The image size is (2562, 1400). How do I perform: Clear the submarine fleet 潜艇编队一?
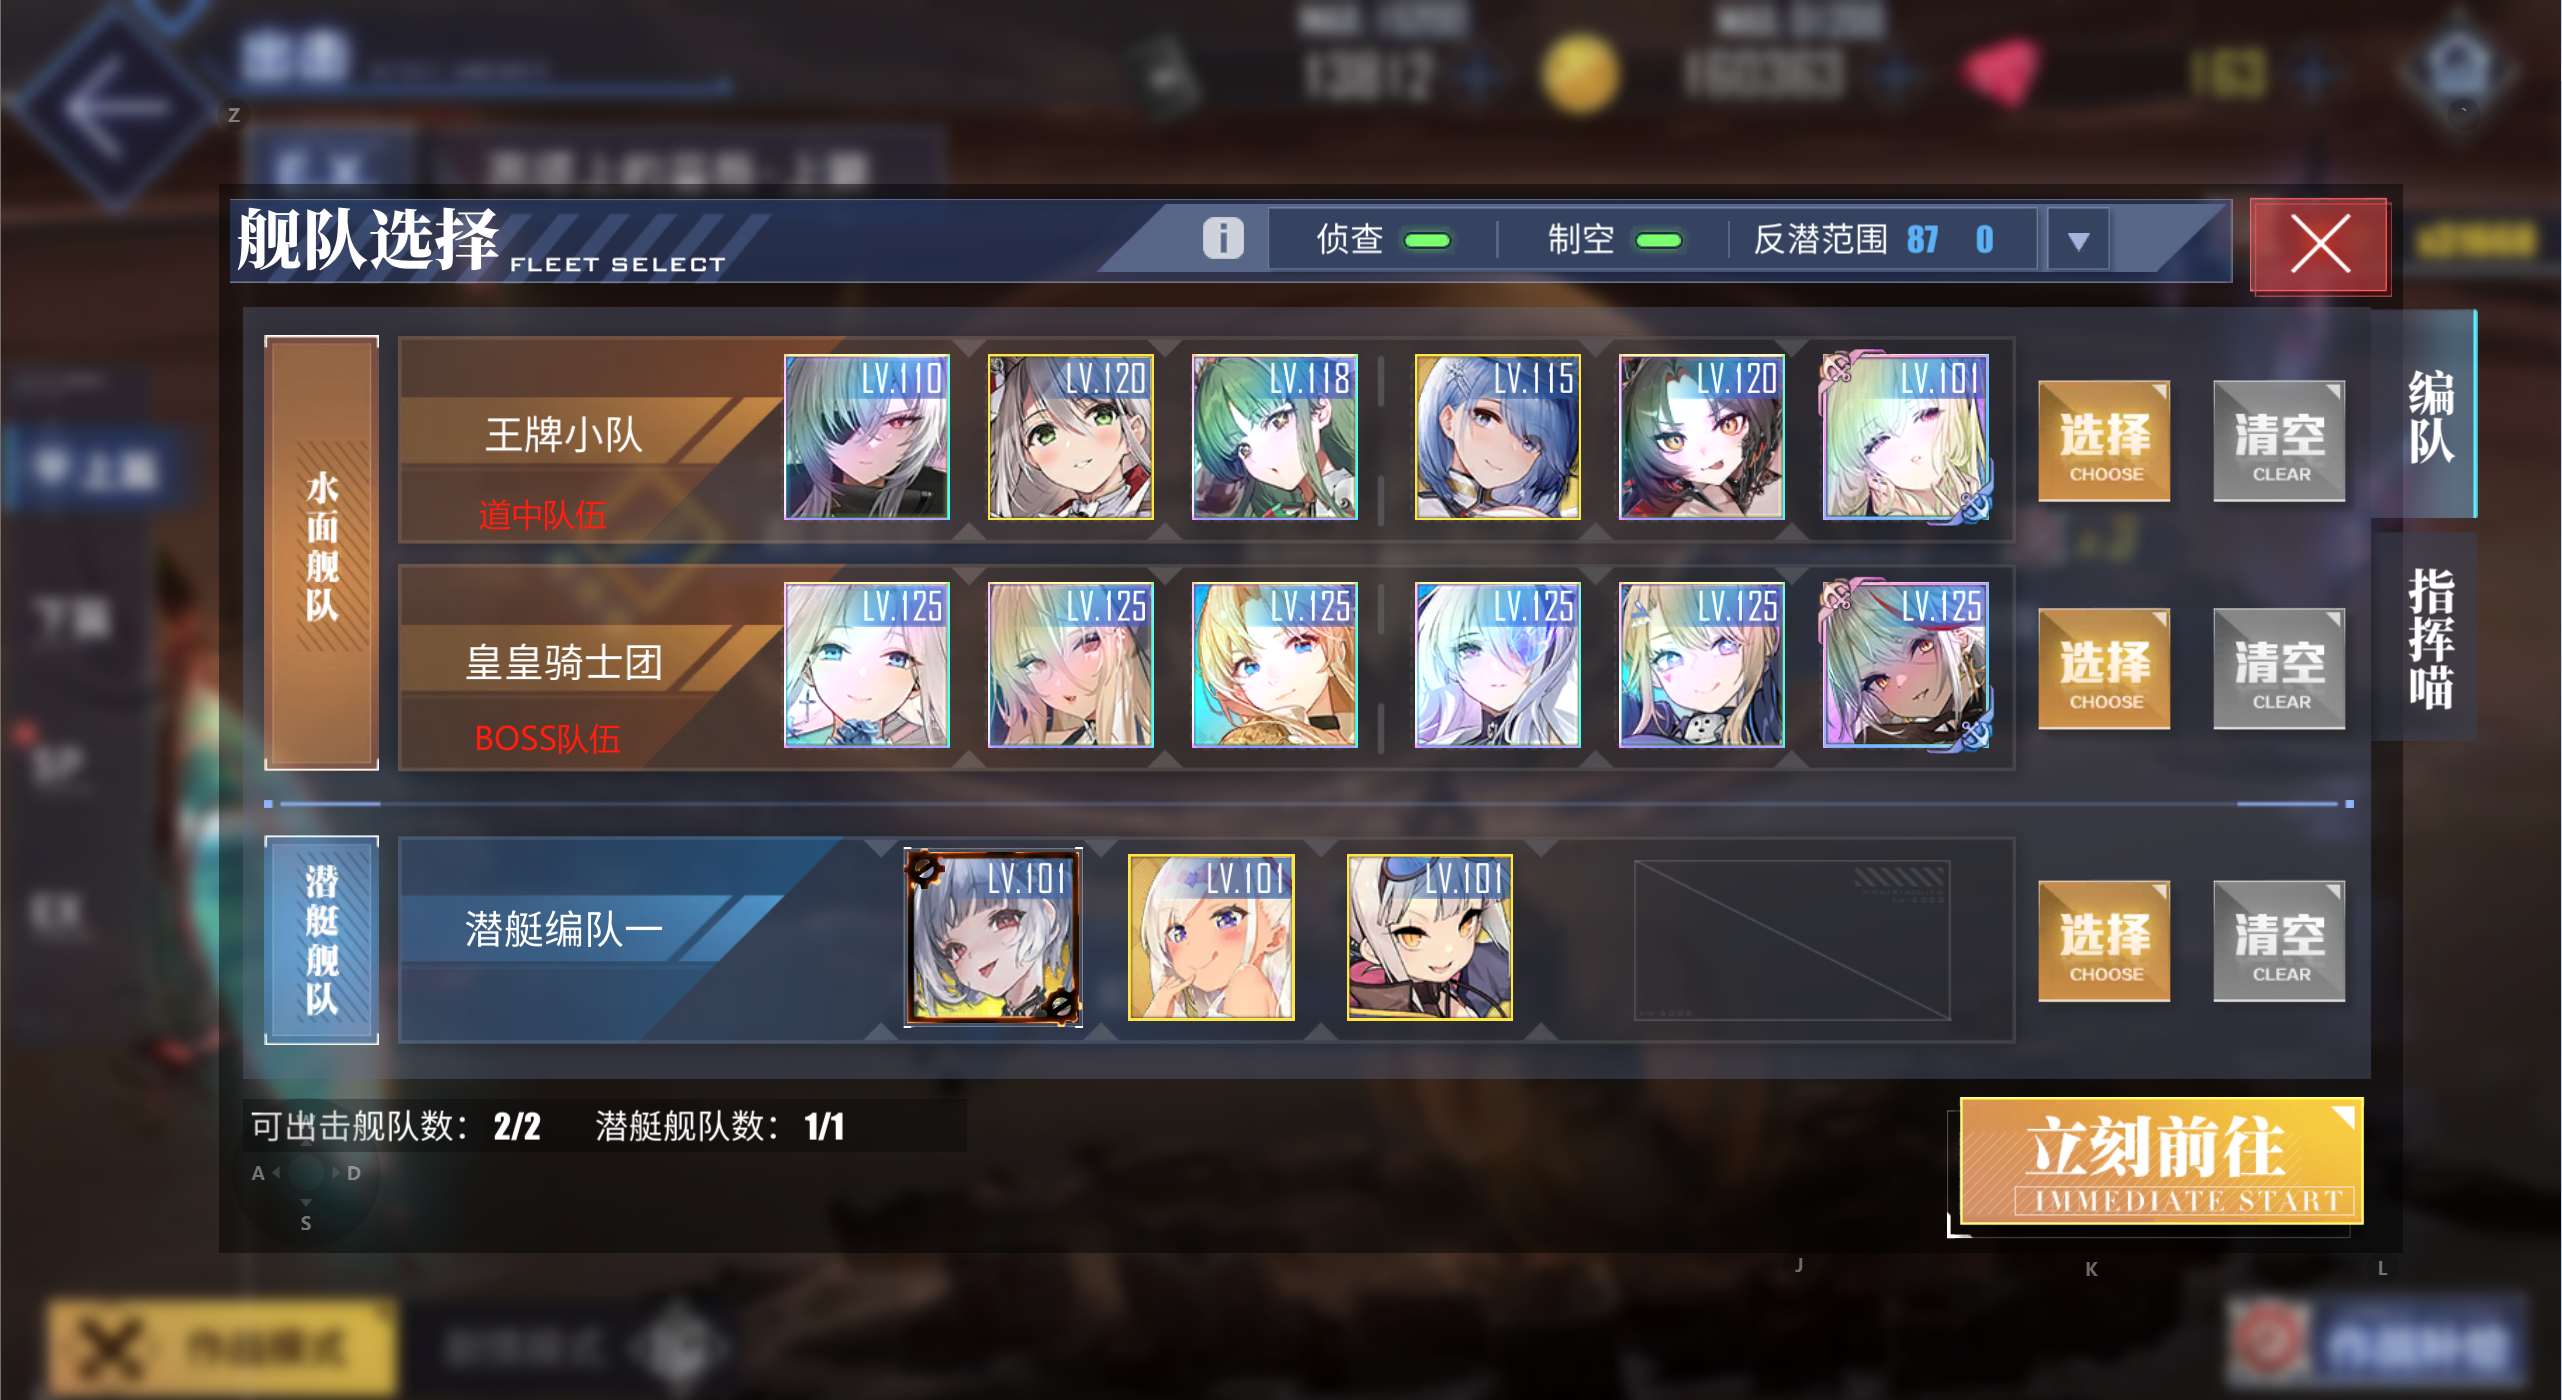(x=2279, y=941)
